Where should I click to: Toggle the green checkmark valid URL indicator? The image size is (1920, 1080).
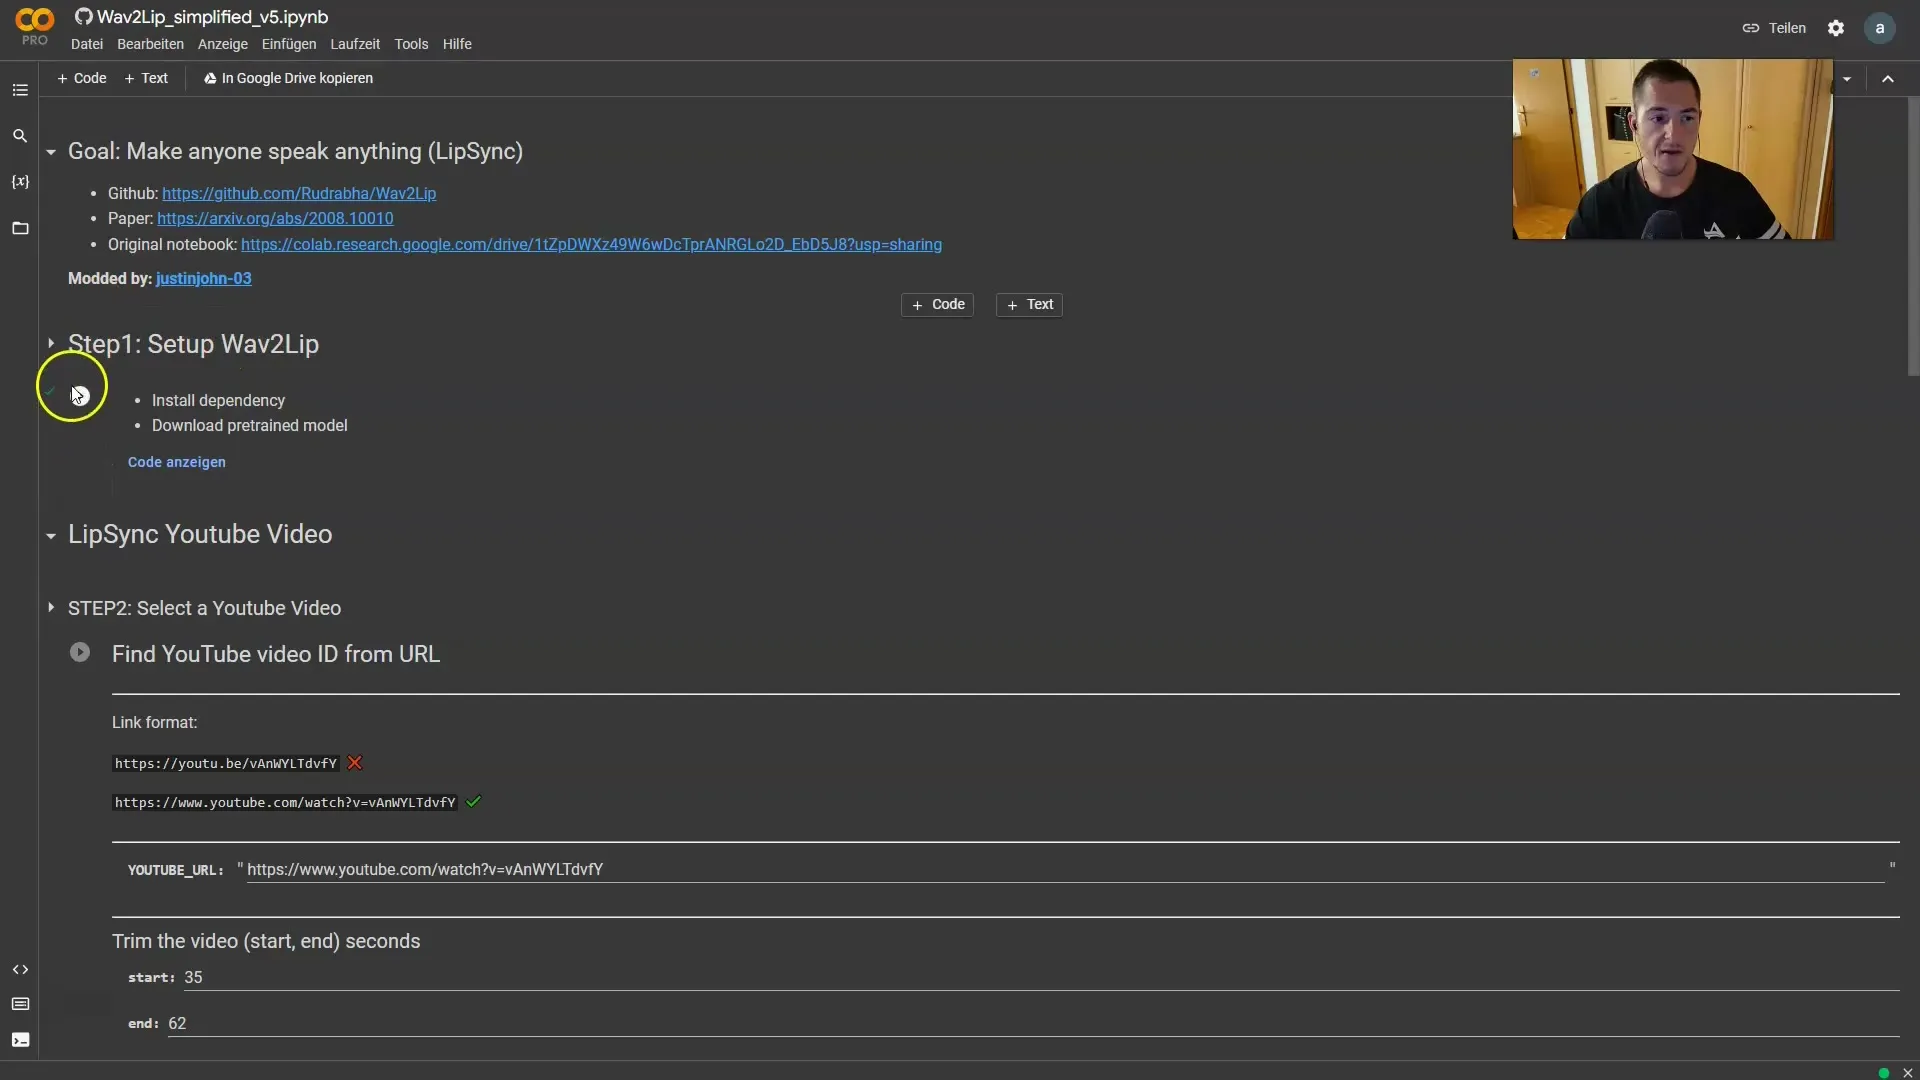472,802
